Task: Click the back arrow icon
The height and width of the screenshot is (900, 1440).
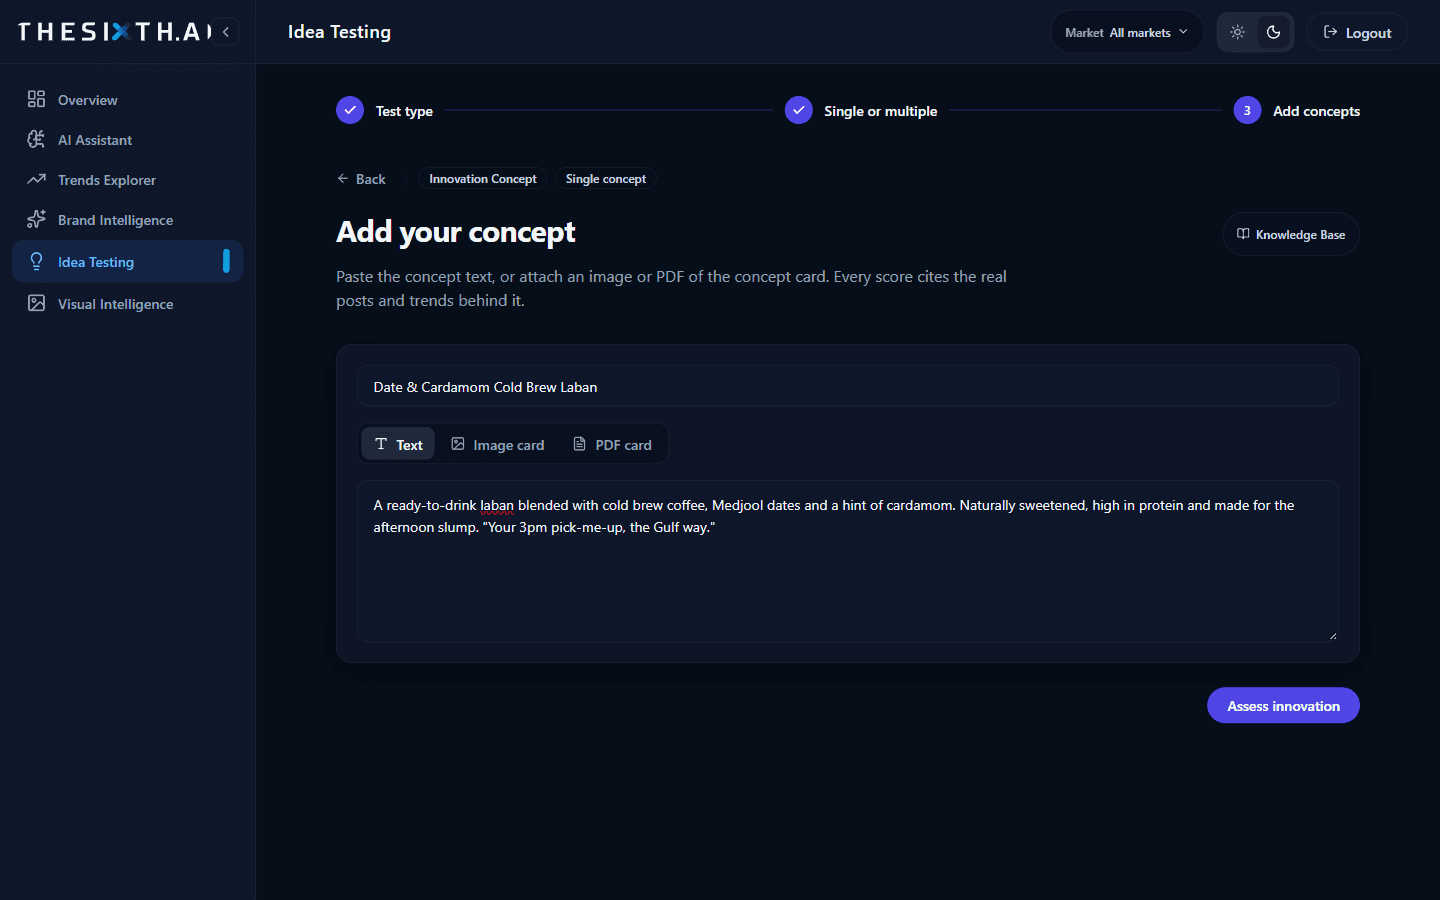Action: pos(343,179)
